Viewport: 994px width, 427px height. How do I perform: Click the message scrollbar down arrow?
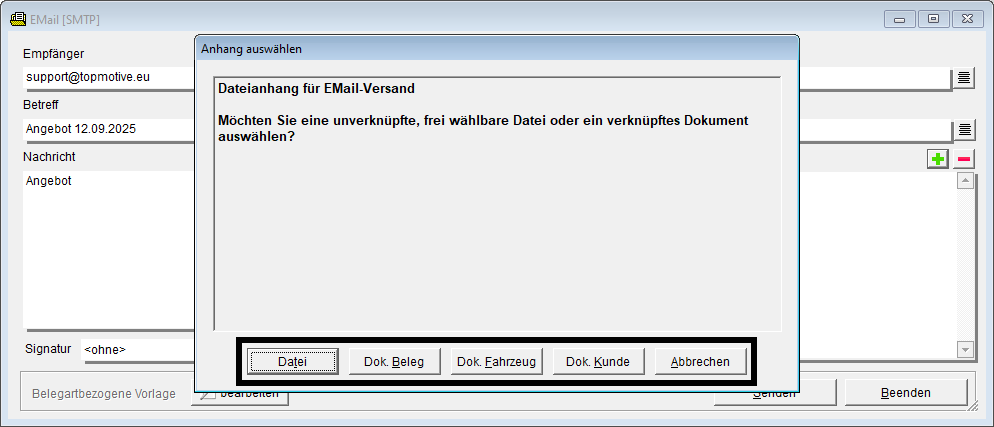click(965, 349)
